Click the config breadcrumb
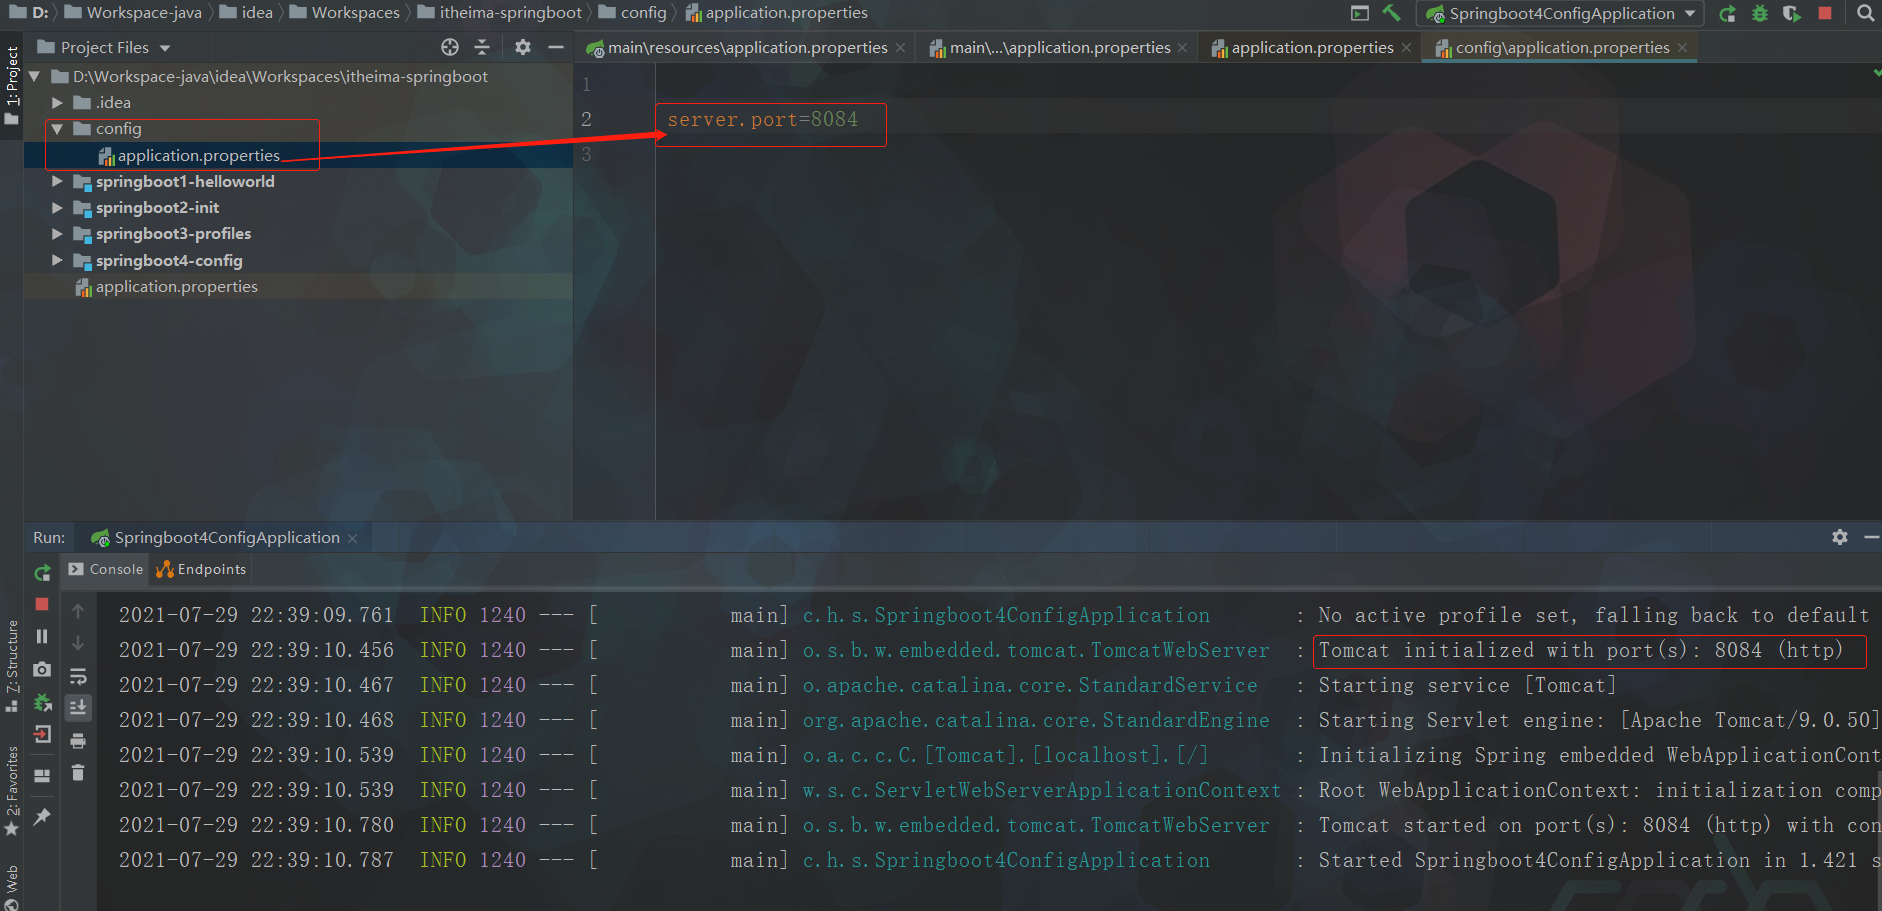Viewport: 1882px width, 911px height. click(x=633, y=13)
